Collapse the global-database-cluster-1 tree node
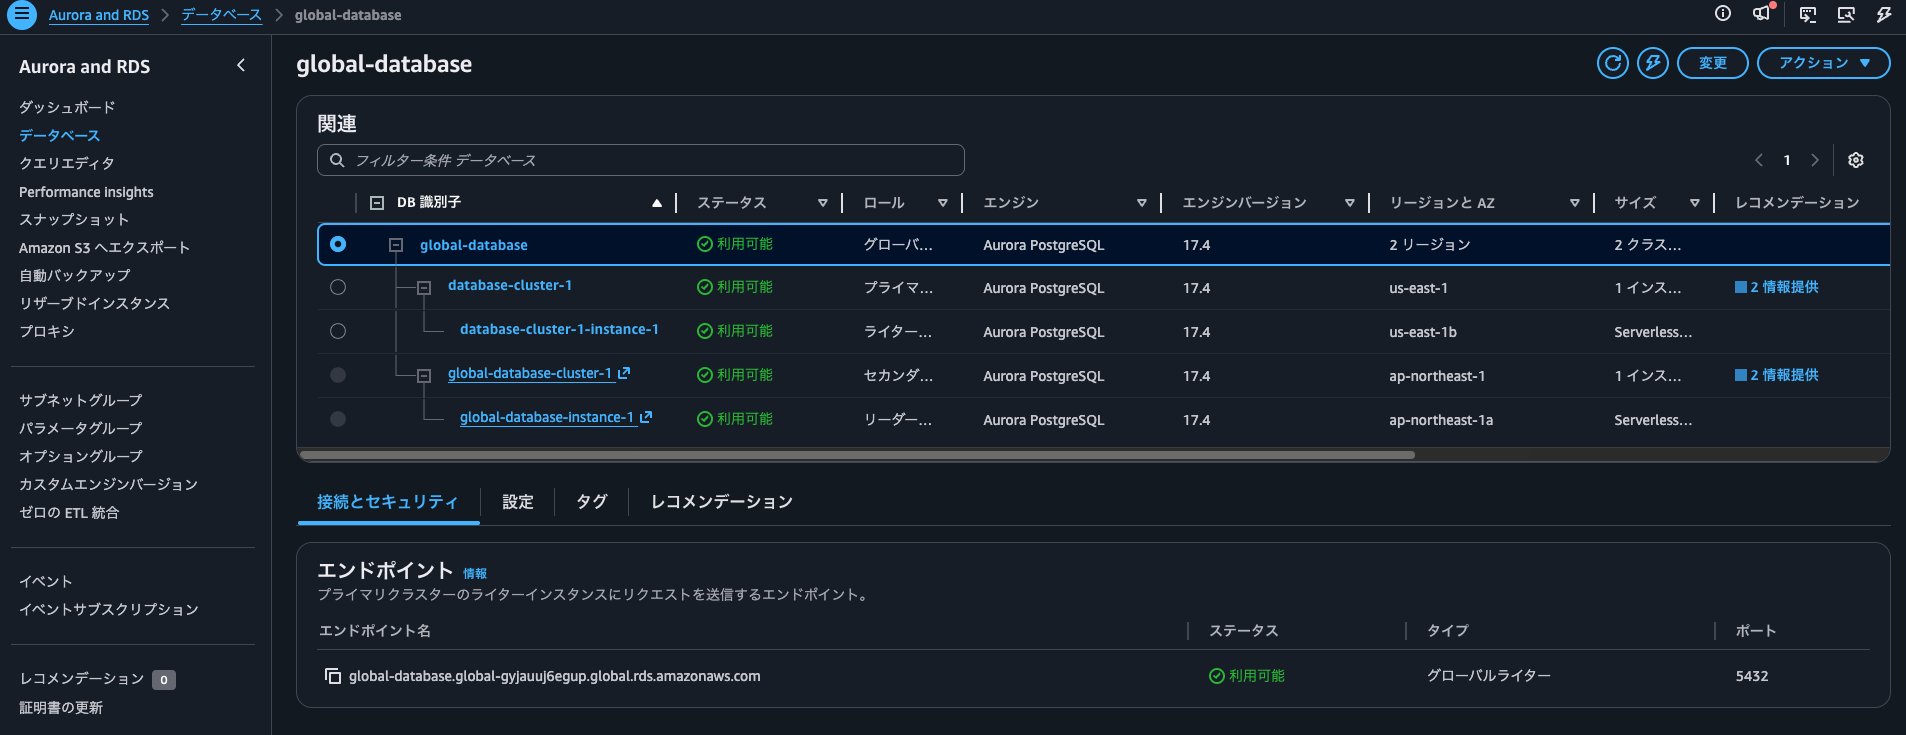 pyautogui.click(x=424, y=376)
